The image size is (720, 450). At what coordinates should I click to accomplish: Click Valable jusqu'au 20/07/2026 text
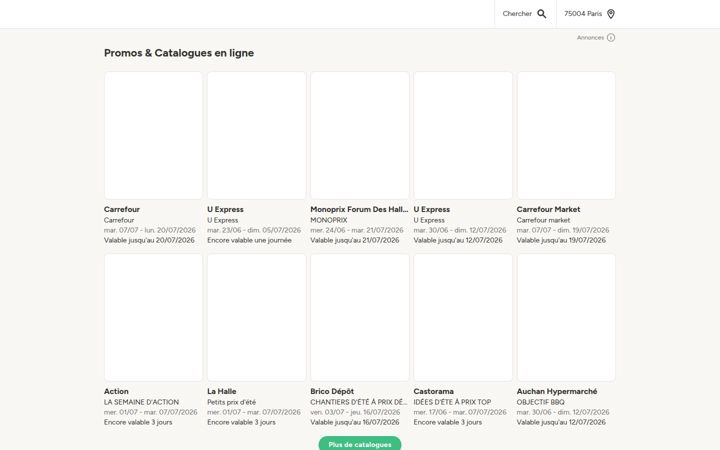[x=149, y=240]
